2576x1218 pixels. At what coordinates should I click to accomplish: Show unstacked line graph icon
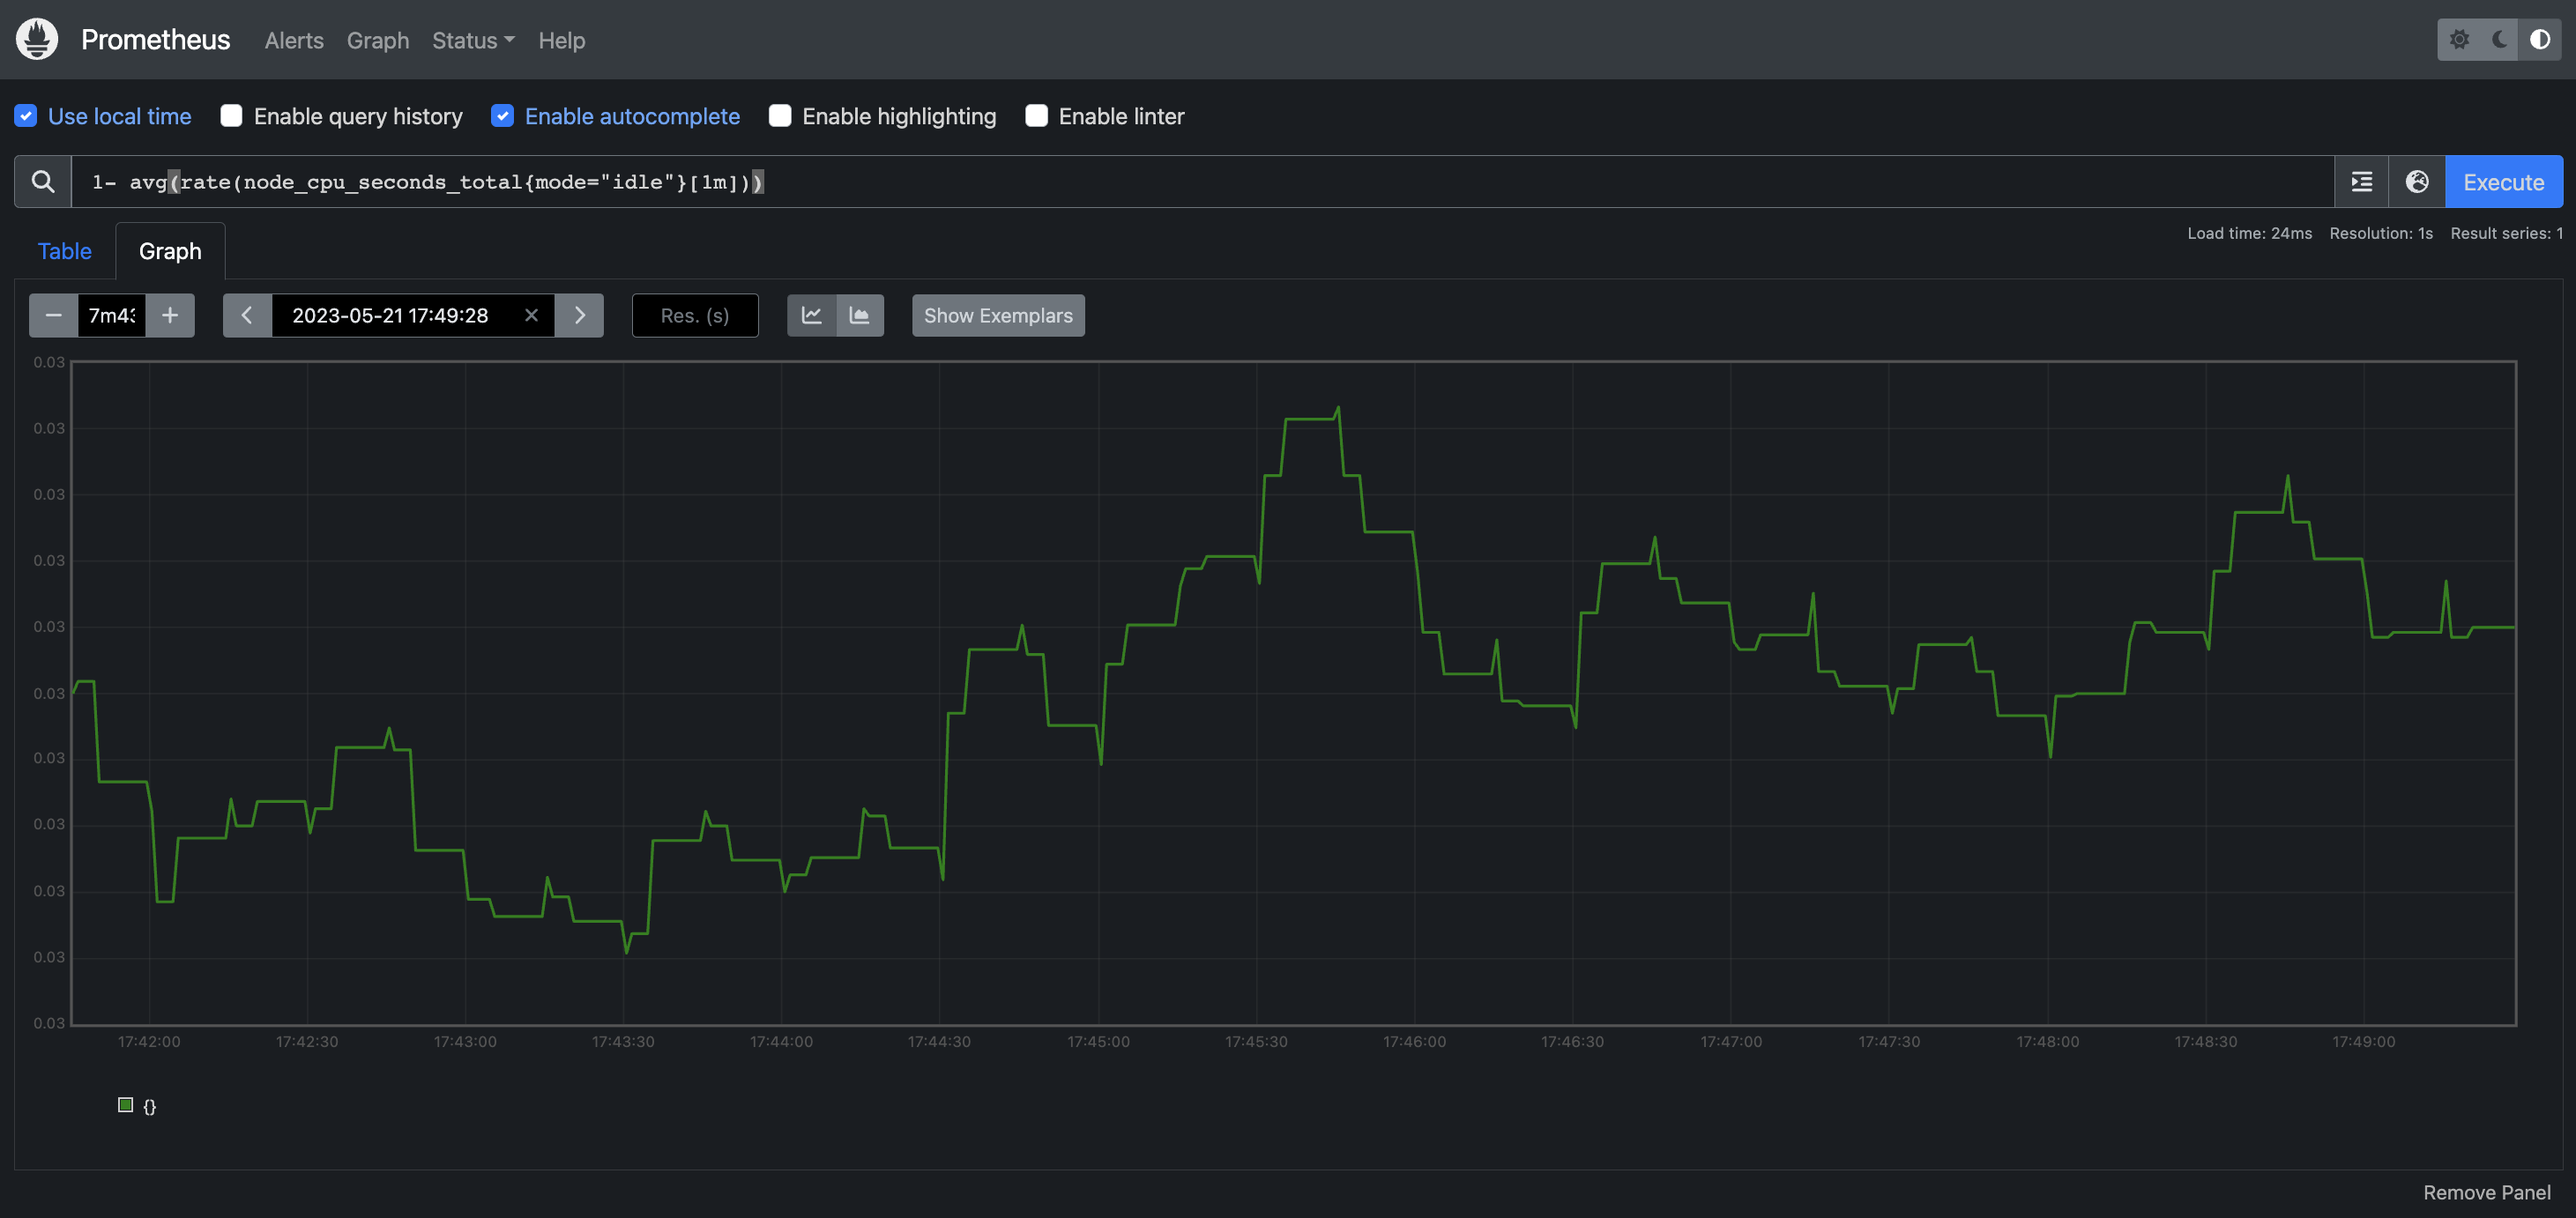[811, 316]
